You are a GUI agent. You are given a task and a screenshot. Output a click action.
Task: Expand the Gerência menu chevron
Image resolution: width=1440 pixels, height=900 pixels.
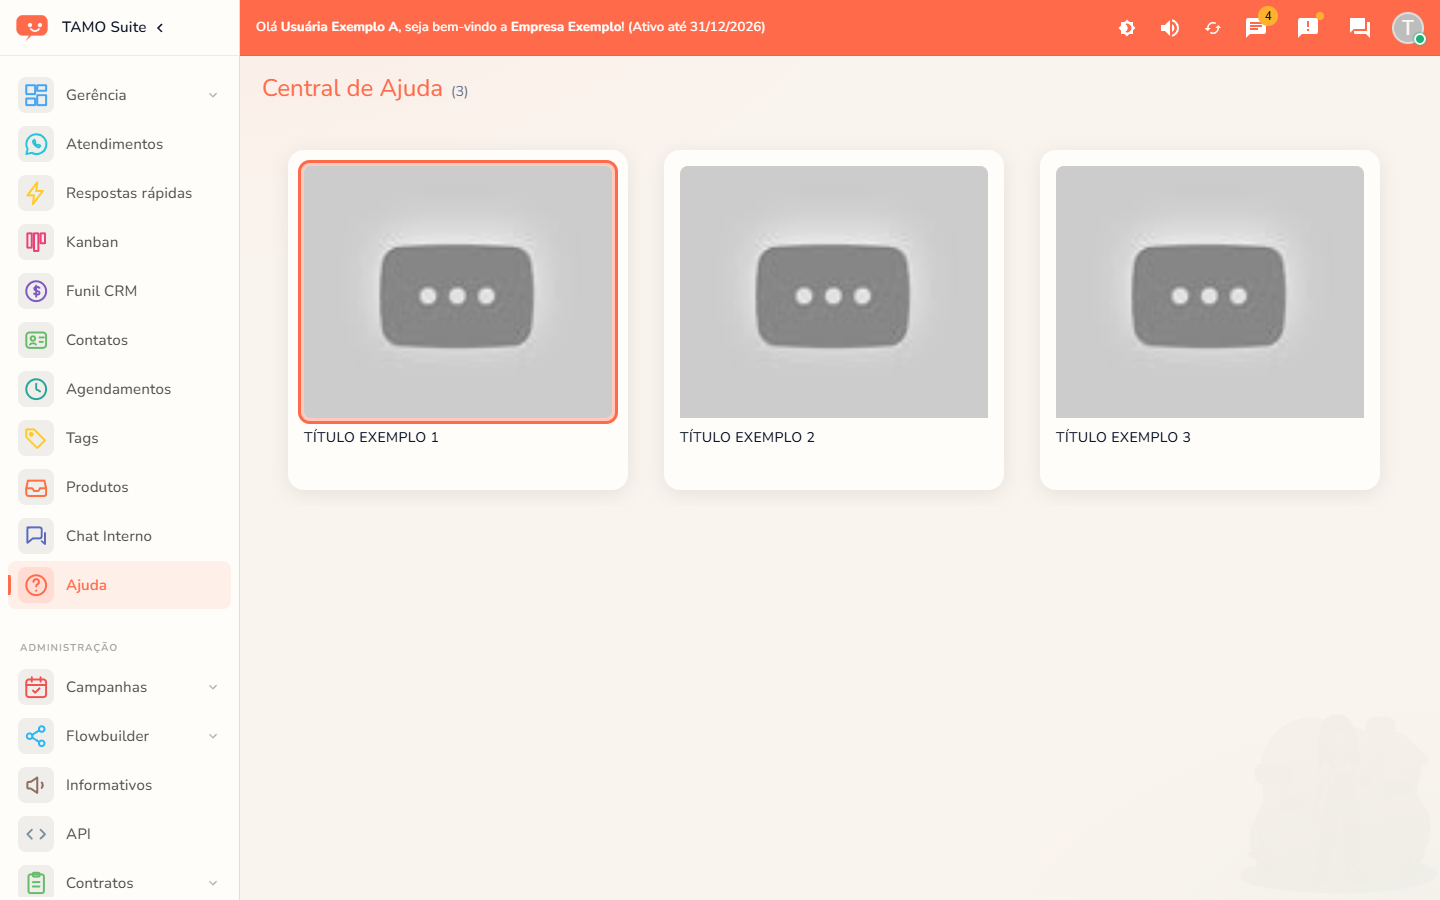tap(213, 95)
